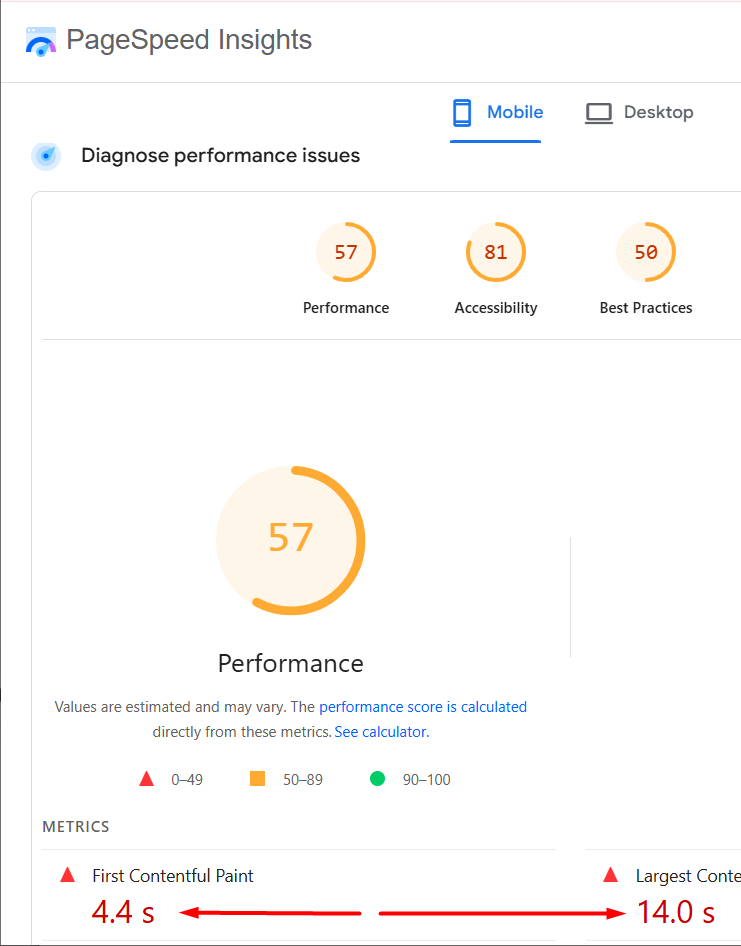Toggle the red 0–49 legend marker
This screenshot has width=741, height=946.
point(146,778)
